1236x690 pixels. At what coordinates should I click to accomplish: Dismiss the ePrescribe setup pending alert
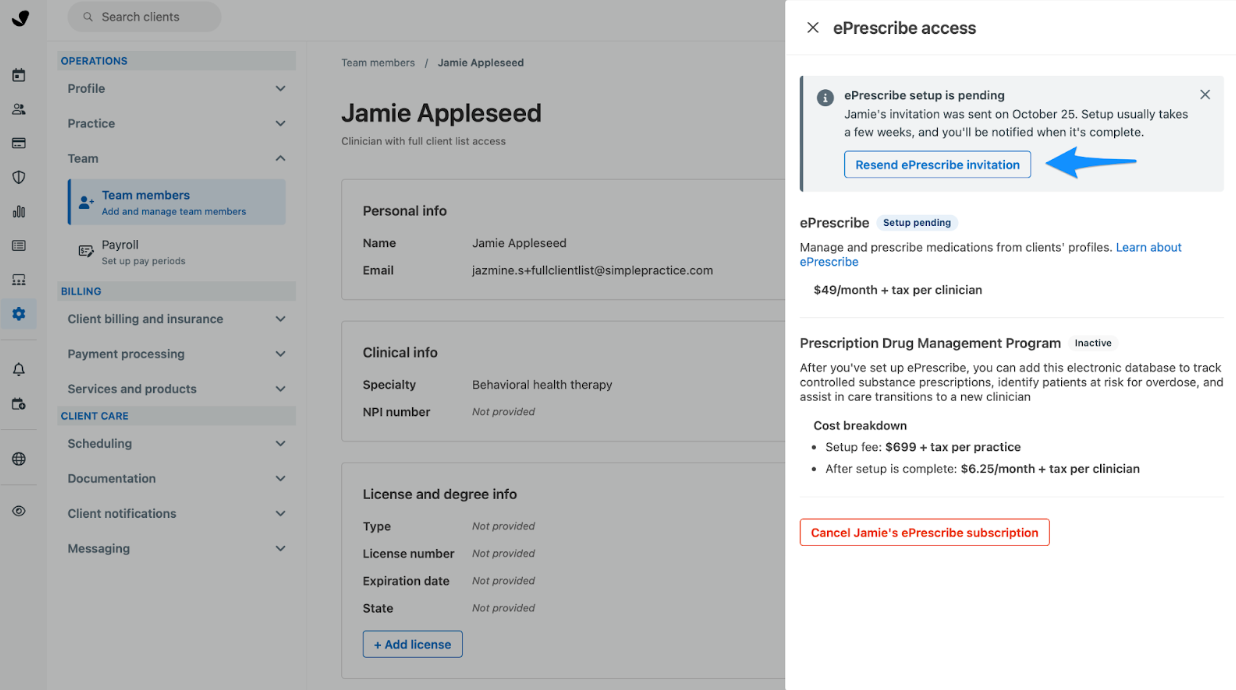point(1205,95)
